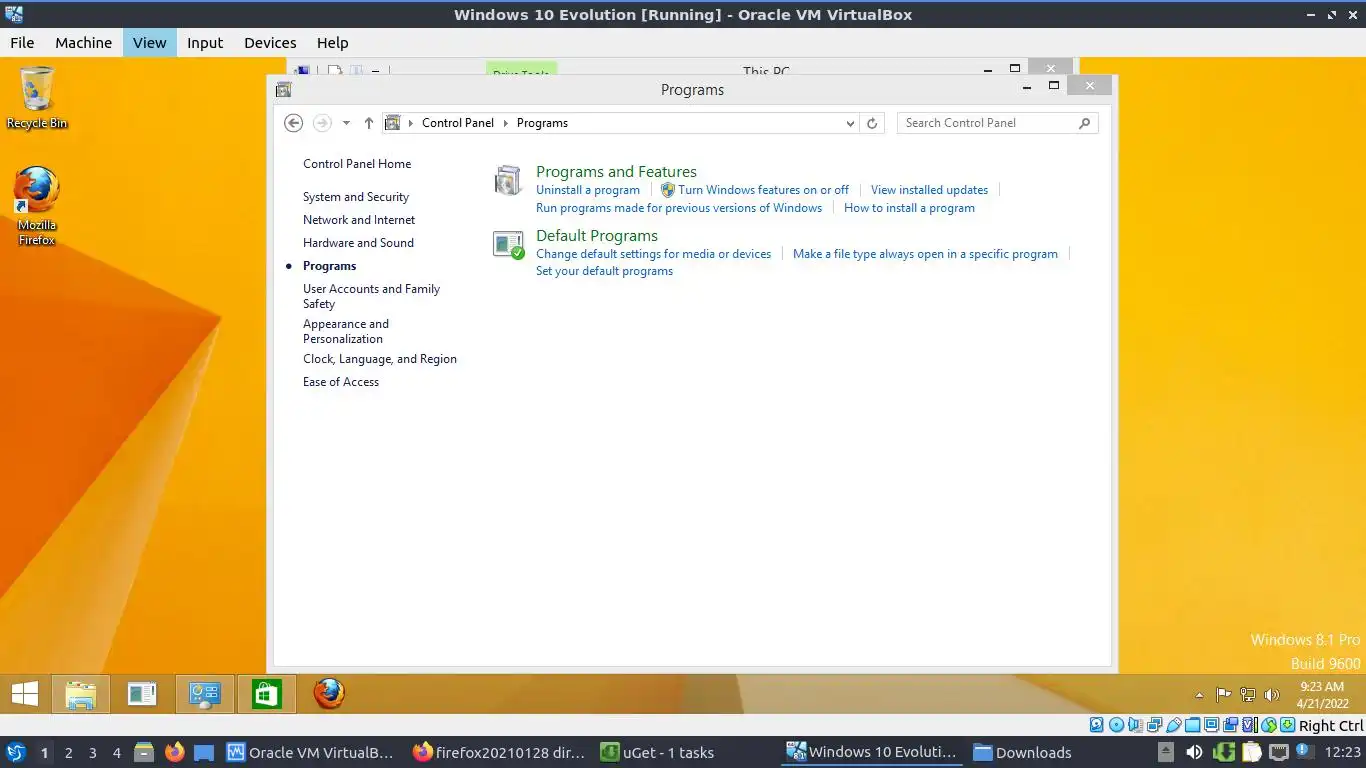Screen dimensions: 1366x768
Task: Open uGet tray icon on host panel
Action: (1224, 752)
